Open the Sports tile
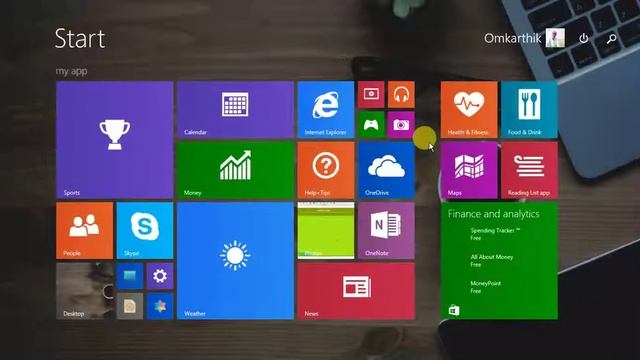This screenshot has height=360, width=640. (115, 140)
